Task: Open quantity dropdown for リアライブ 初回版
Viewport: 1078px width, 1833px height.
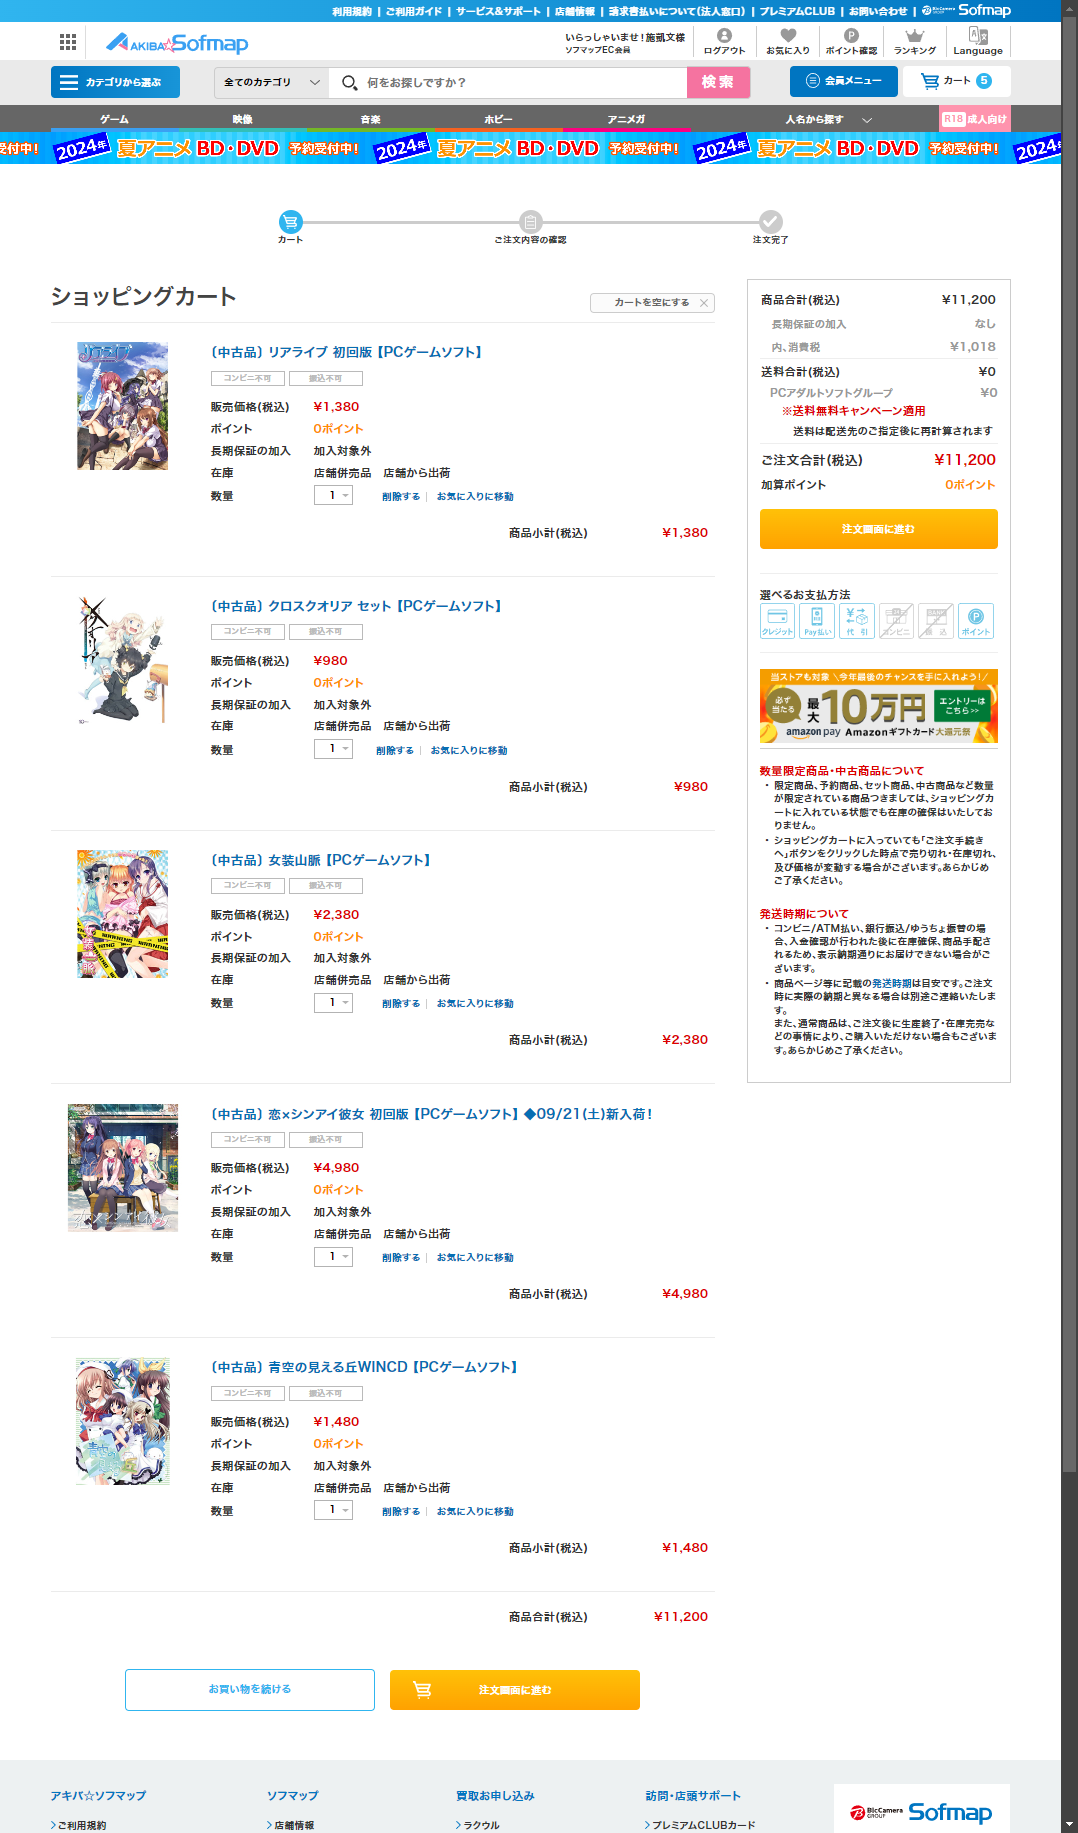Action: tap(333, 496)
